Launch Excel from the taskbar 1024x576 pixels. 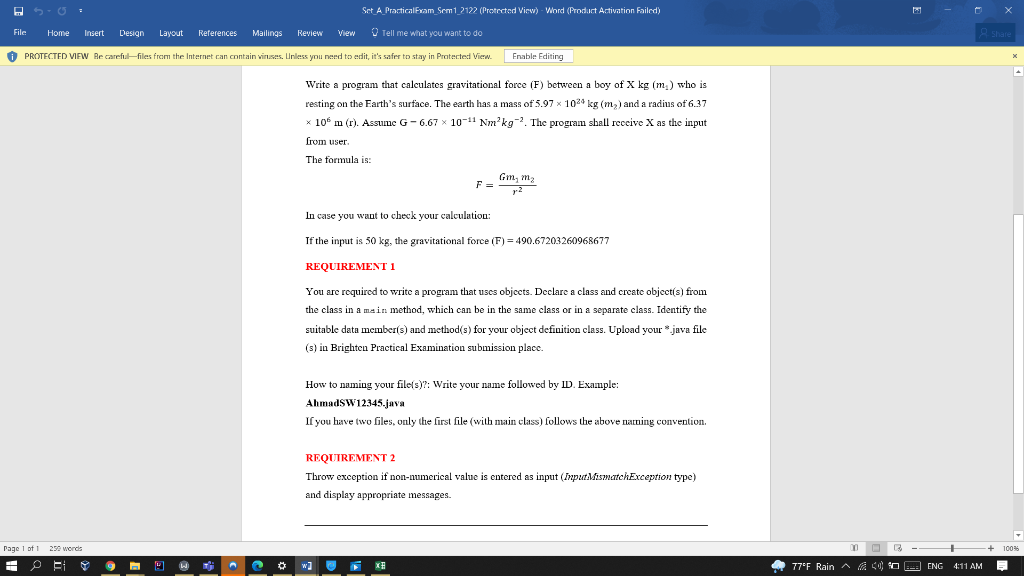coord(379,566)
